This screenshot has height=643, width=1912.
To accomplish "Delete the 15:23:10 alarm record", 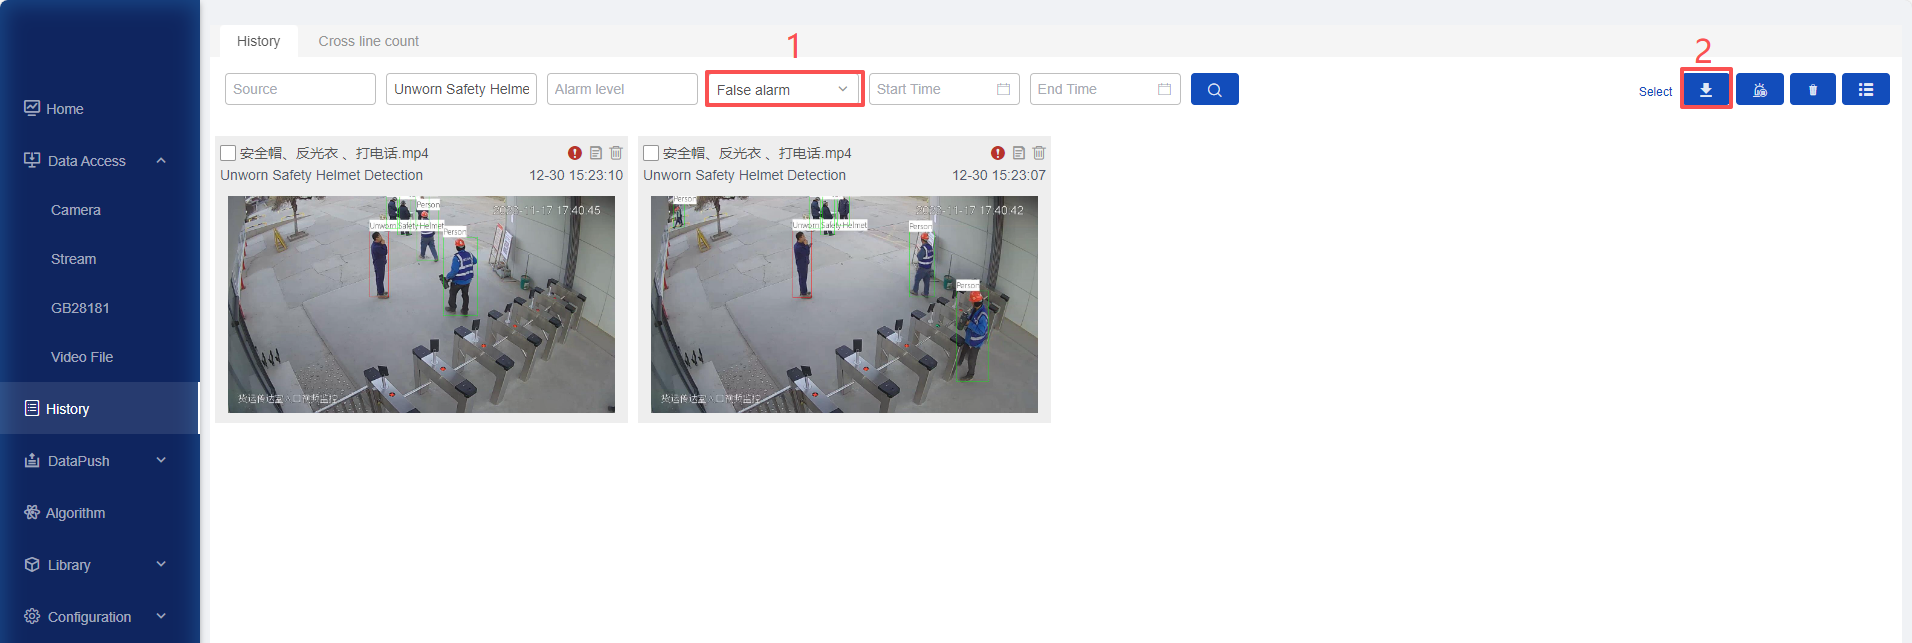I will pyautogui.click(x=616, y=153).
